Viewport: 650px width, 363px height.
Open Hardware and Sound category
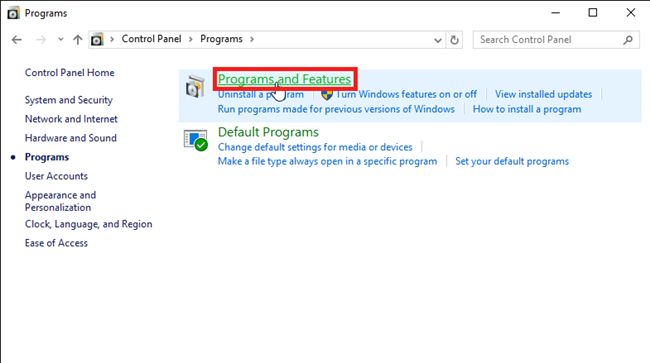[x=71, y=138]
